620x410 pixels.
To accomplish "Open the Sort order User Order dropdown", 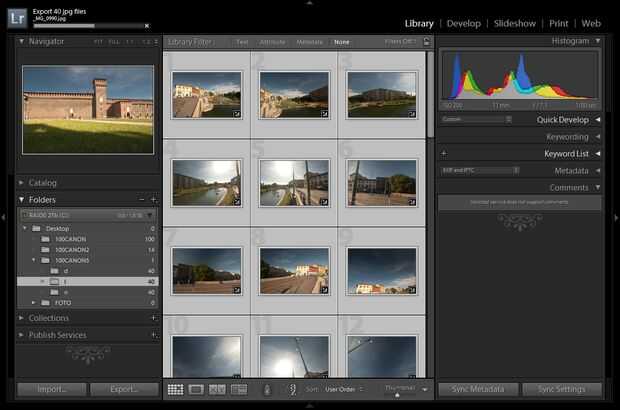I will point(344,389).
